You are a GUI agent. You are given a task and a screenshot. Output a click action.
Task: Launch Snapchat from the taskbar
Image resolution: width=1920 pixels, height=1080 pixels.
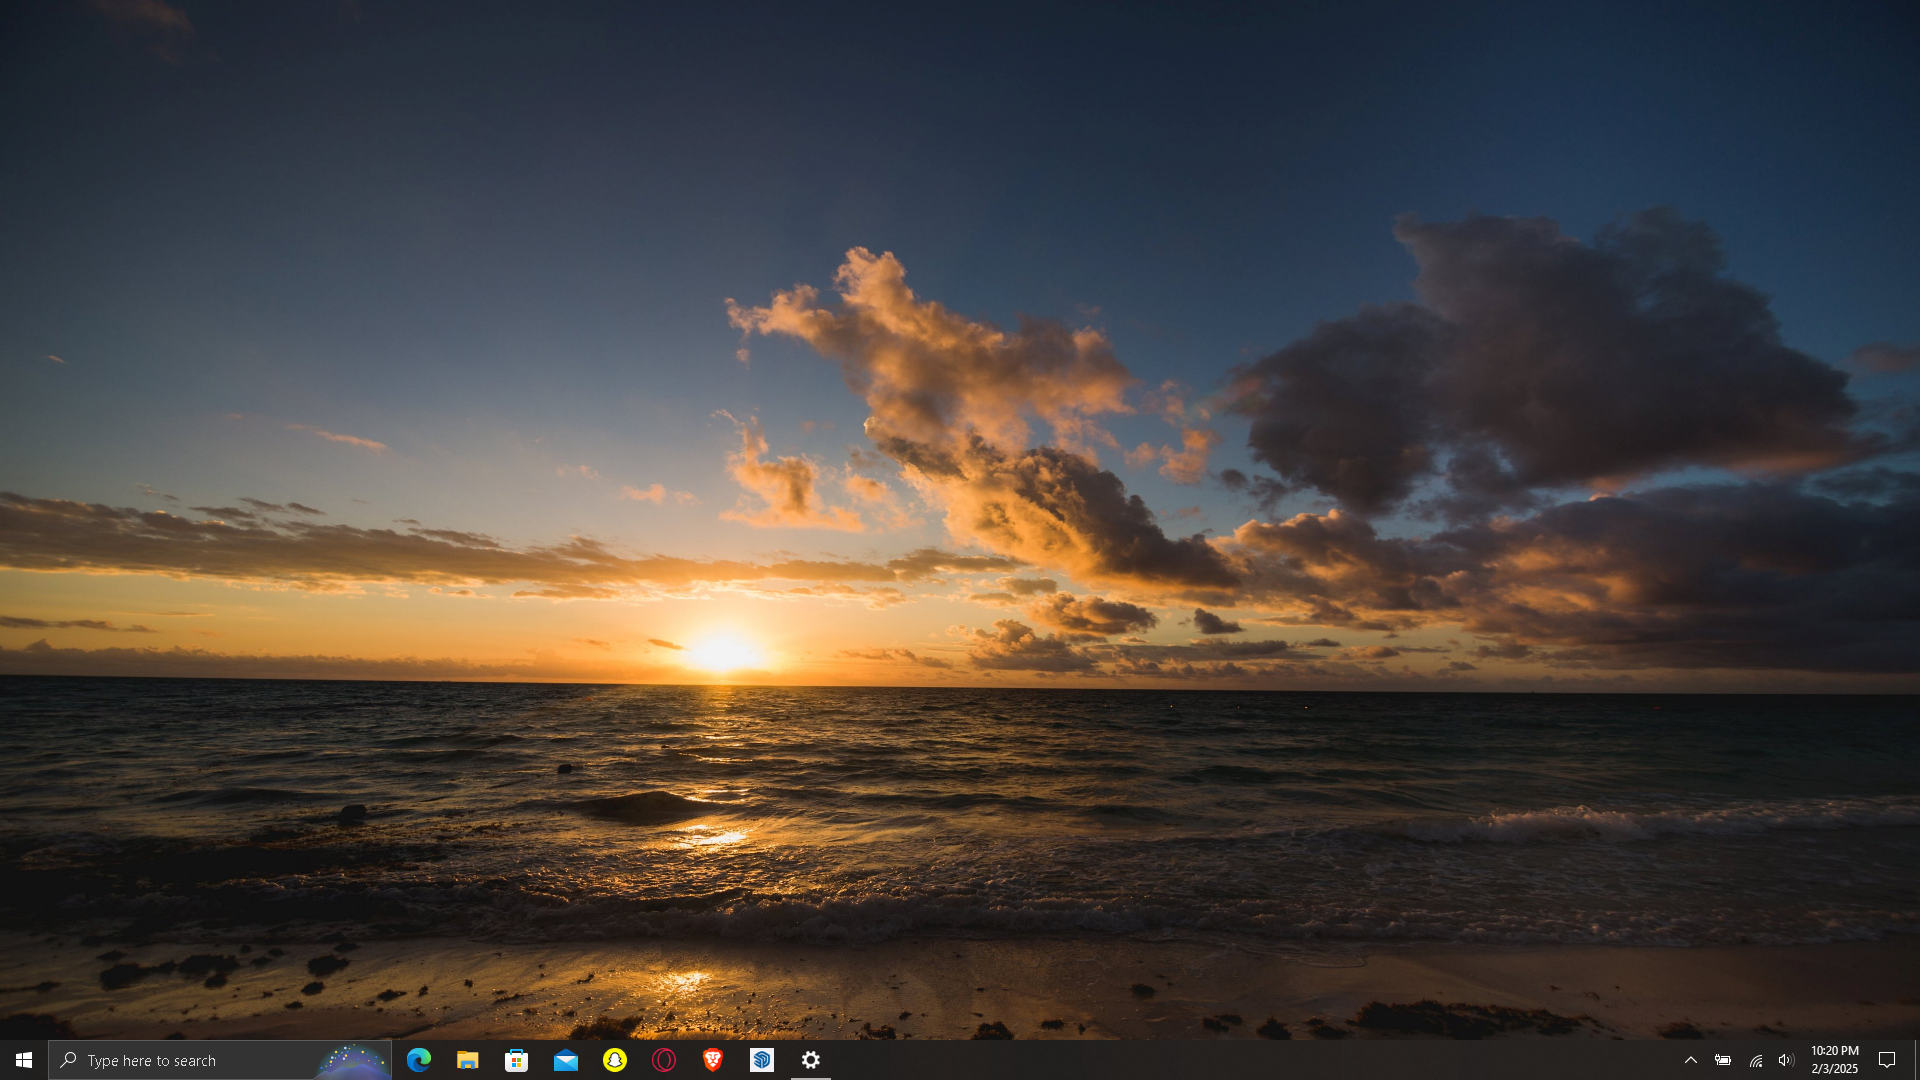pos(615,1060)
